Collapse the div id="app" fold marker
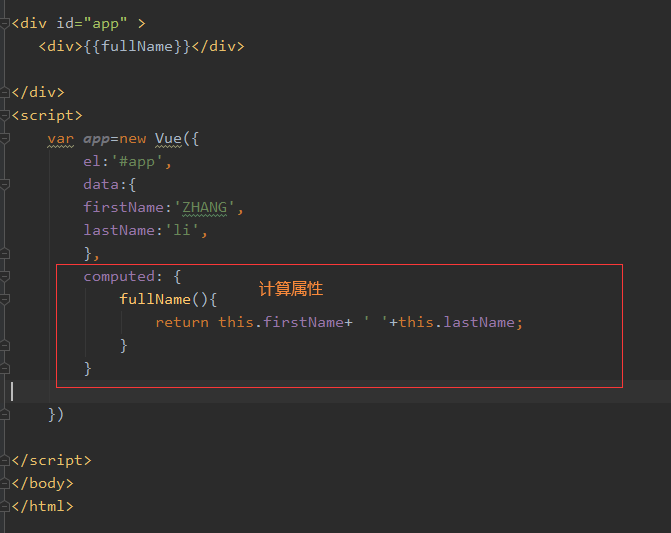 5,23
